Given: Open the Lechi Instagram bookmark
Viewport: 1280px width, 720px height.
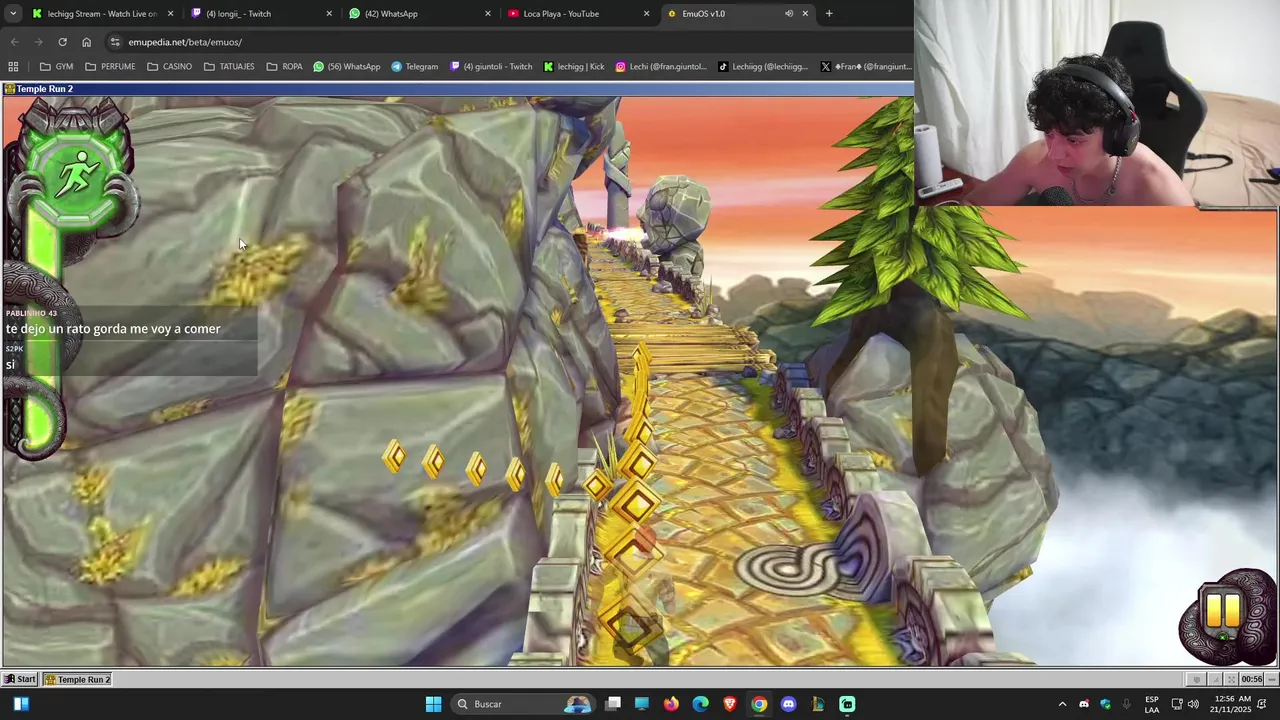Looking at the screenshot, I should click(x=661, y=67).
